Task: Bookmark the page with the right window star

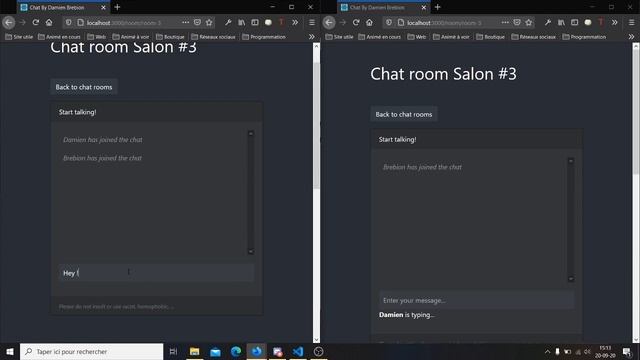Action: coord(529,22)
